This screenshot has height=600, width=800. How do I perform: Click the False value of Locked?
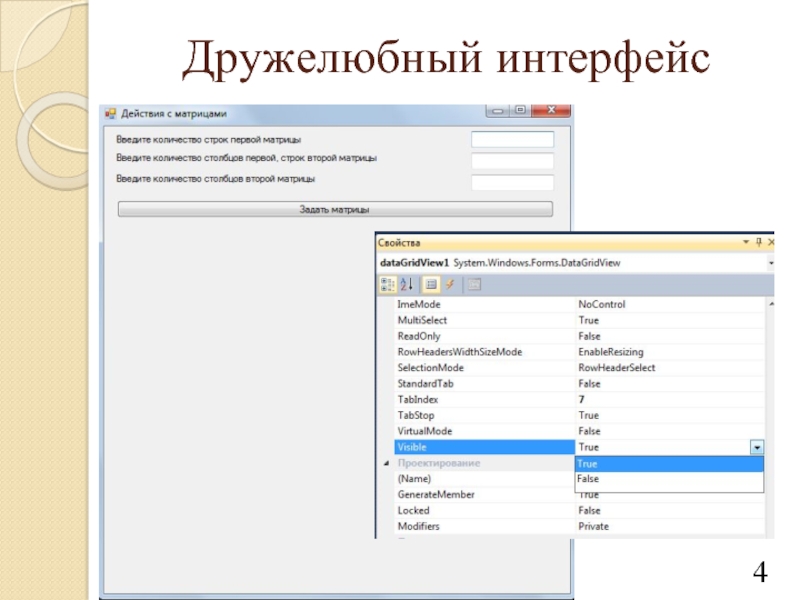point(589,511)
